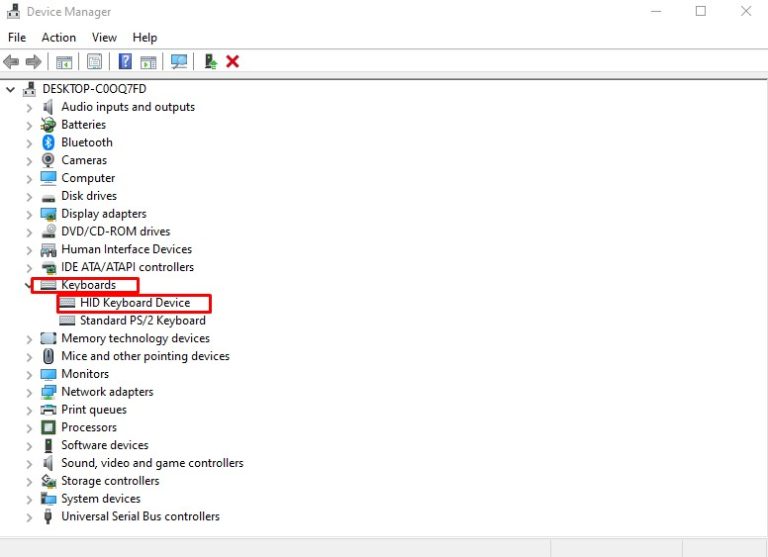Screen dimensions: 768x557
Task: Open the File menu
Action: point(16,37)
